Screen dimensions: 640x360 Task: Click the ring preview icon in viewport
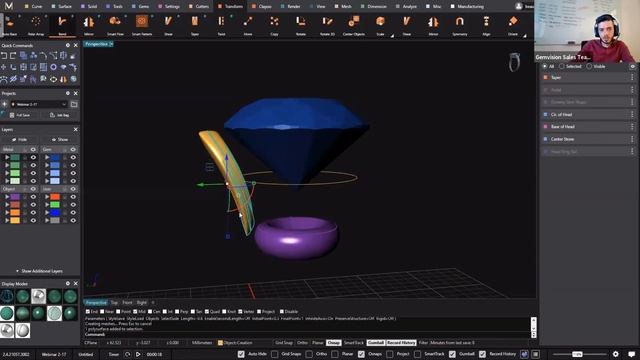(x=514, y=62)
